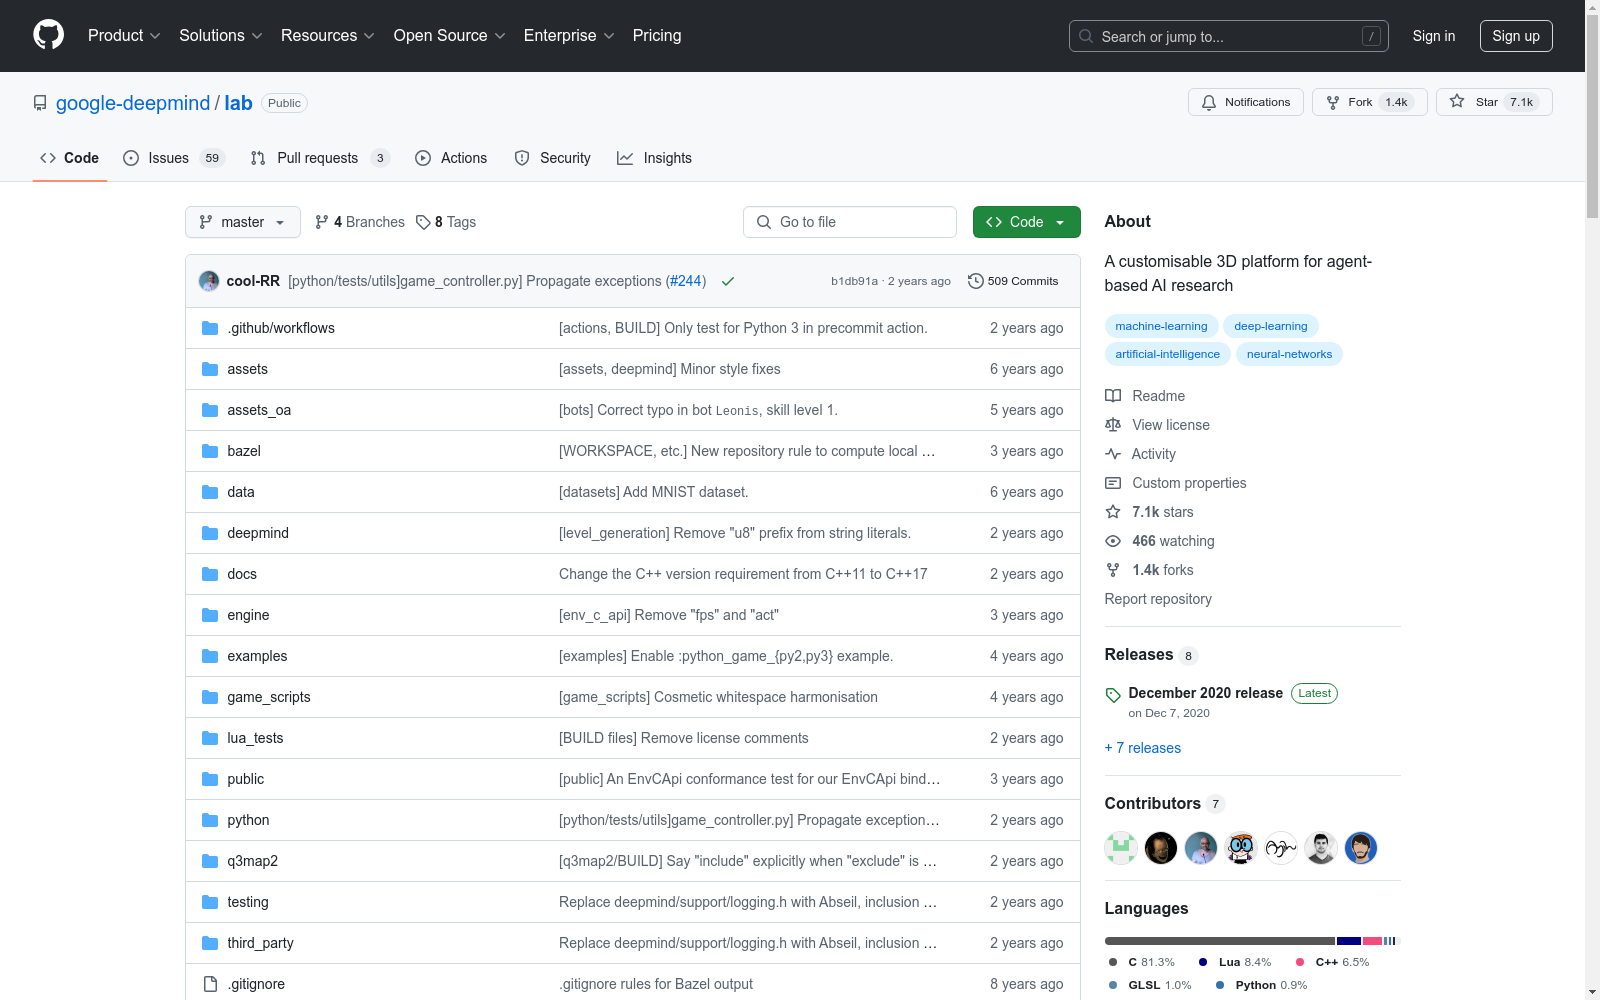Expand the Enterprise menu
Viewport: 1600px width, 1000px height.
tap(569, 36)
